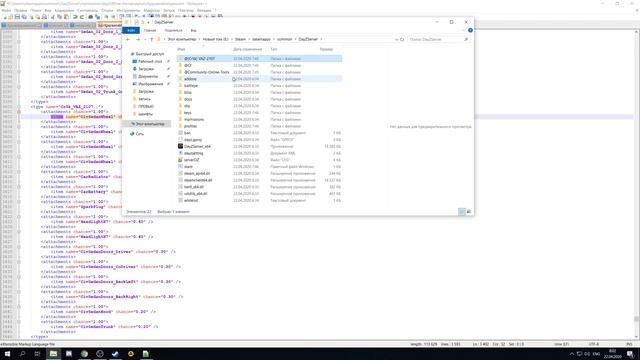Refresh the DayZServer folder view
Screen dimensions: 640x360
pos(402,39)
